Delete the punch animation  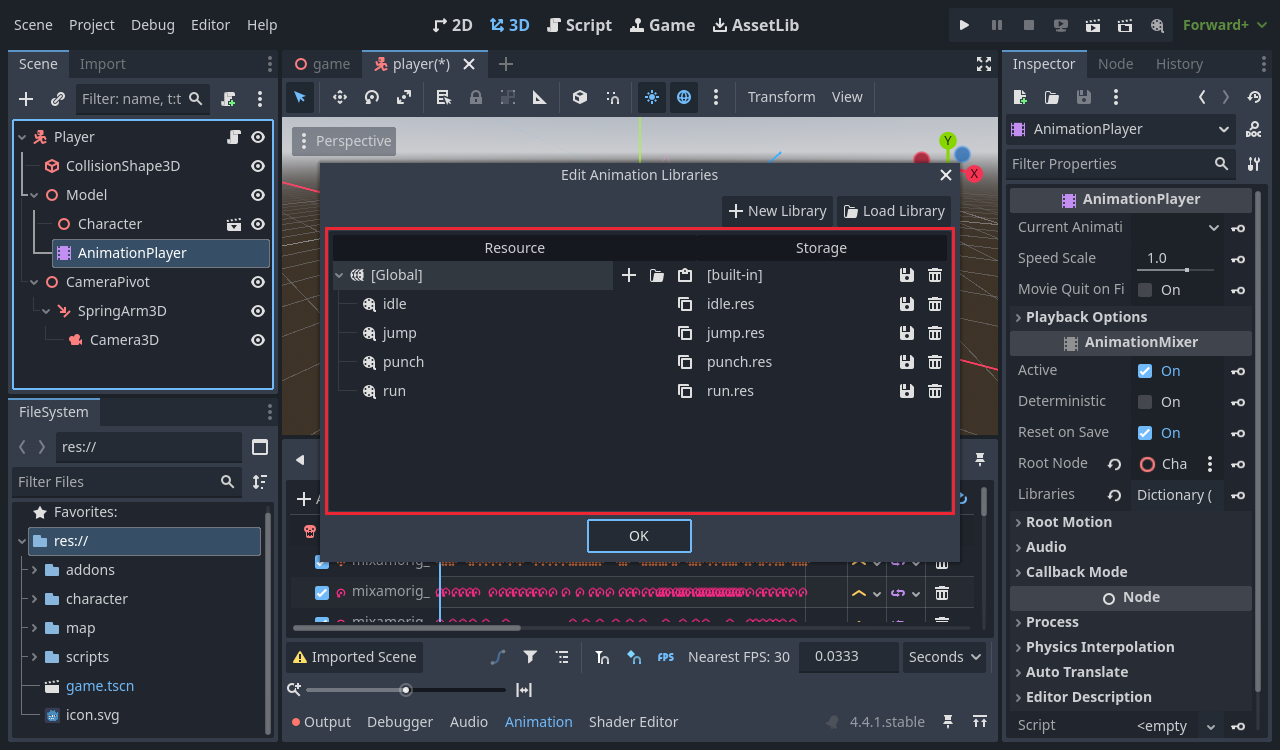935,362
